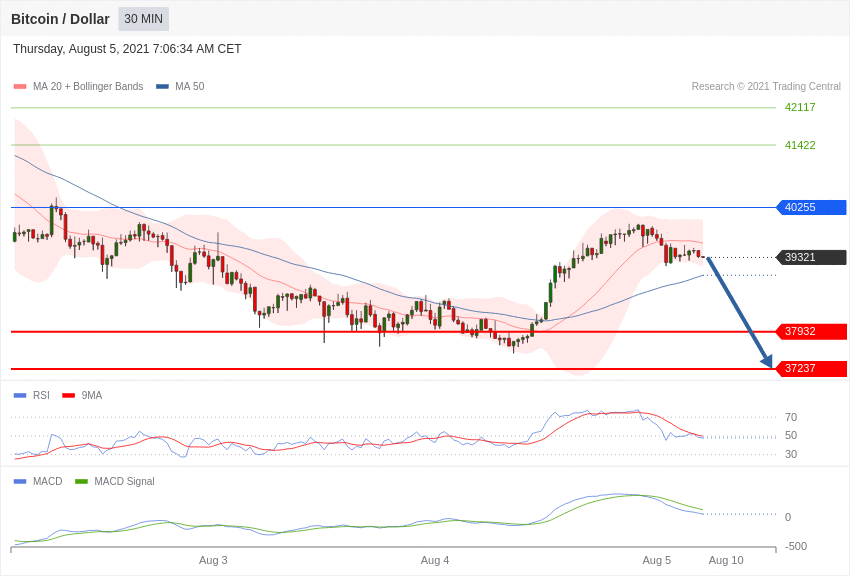This screenshot has height=576, width=850.
Task: Click the green MACD Signal legend swatch
Action: (x=81, y=481)
